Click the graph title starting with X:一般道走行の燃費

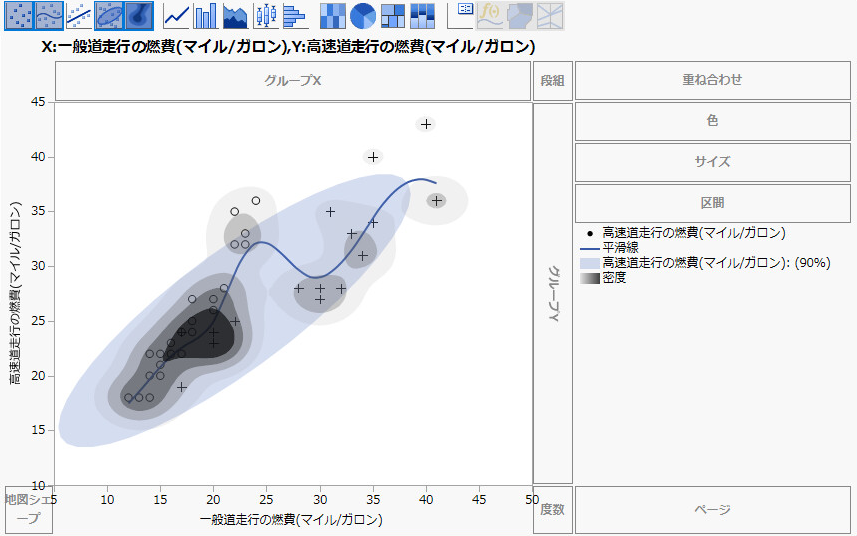click(288, 47)
